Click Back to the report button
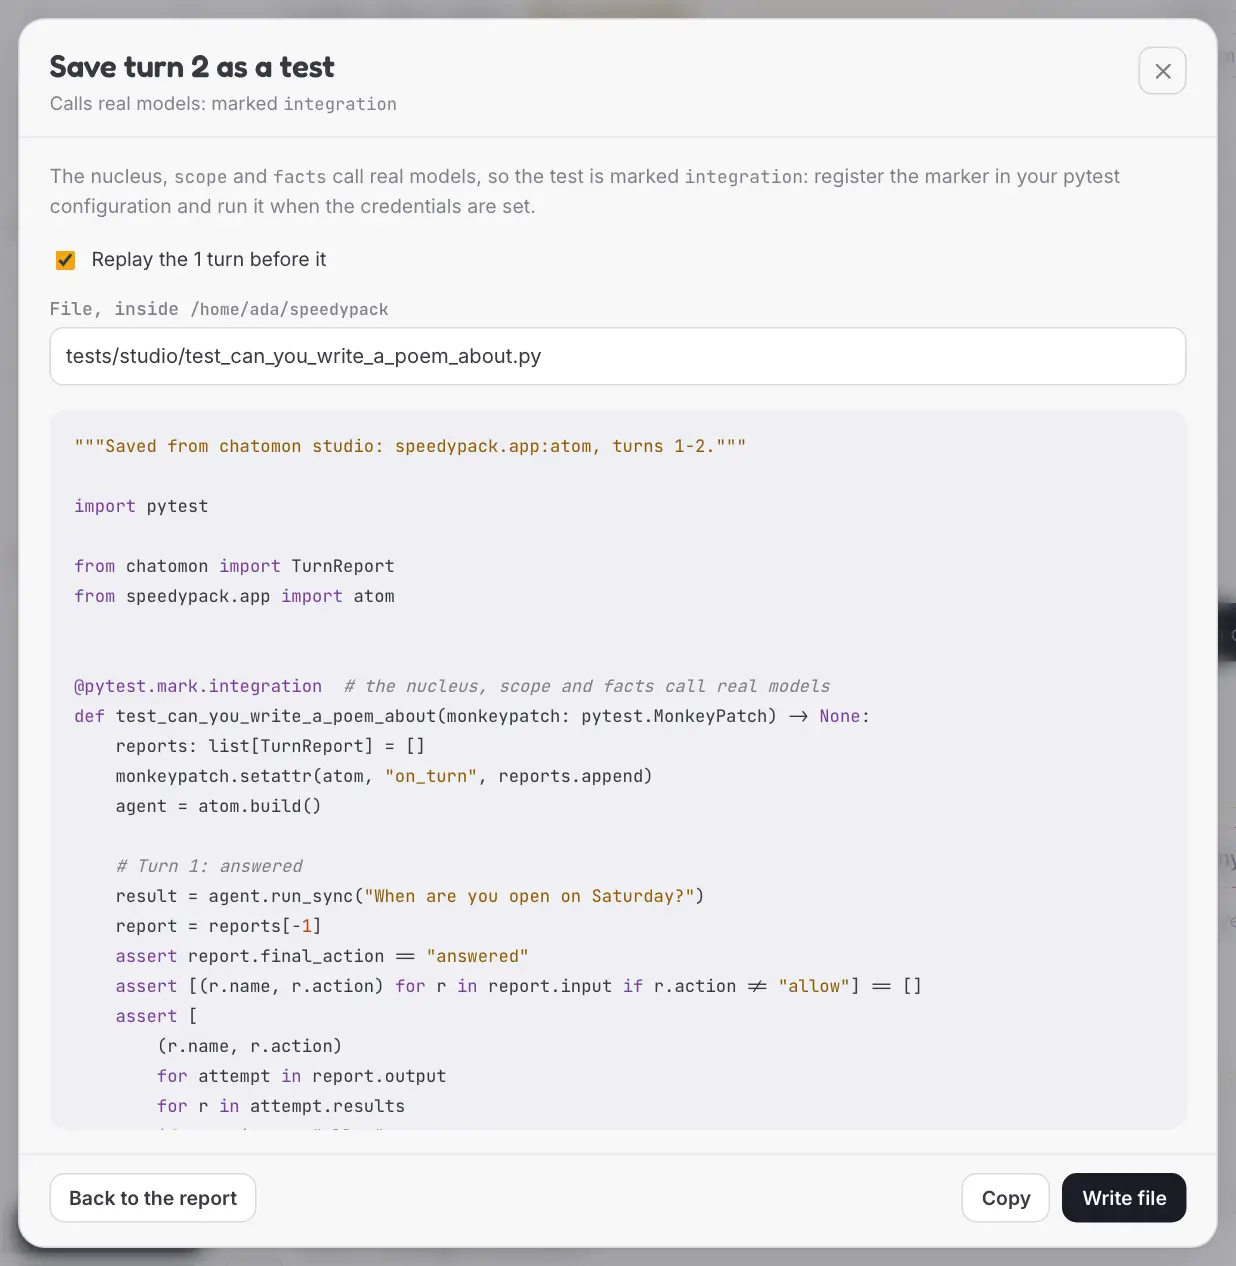The image size is (1236, 1266). point(153,1198)
